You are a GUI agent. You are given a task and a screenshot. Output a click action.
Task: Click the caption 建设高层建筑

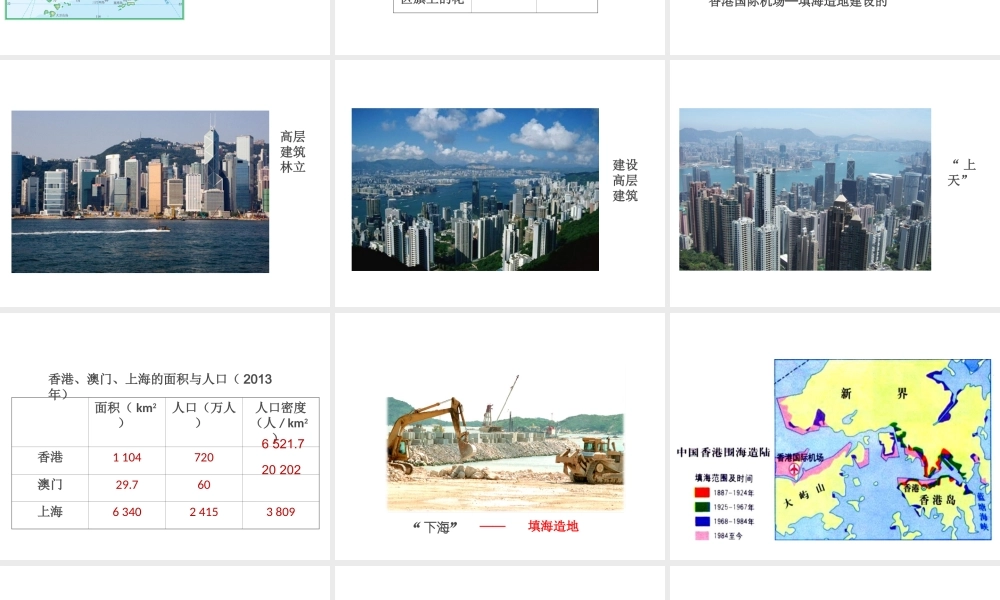625,180
